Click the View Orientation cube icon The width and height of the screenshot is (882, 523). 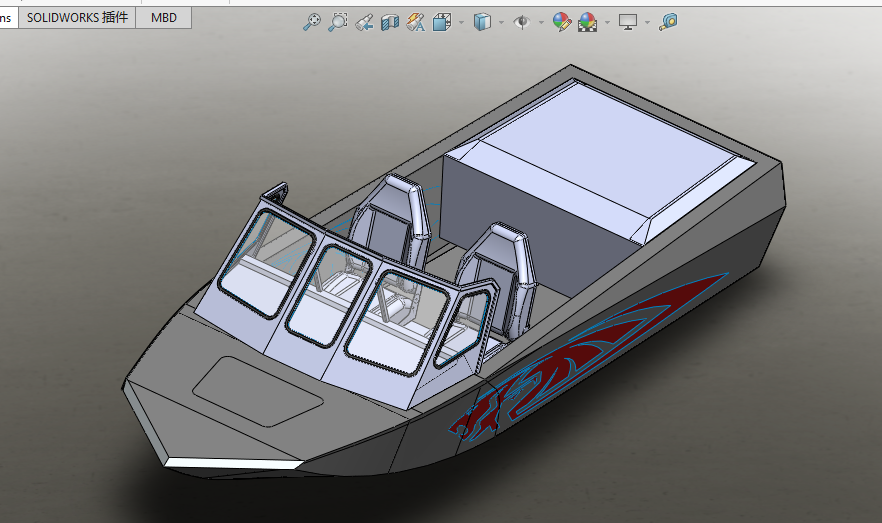tap(442, 21)
